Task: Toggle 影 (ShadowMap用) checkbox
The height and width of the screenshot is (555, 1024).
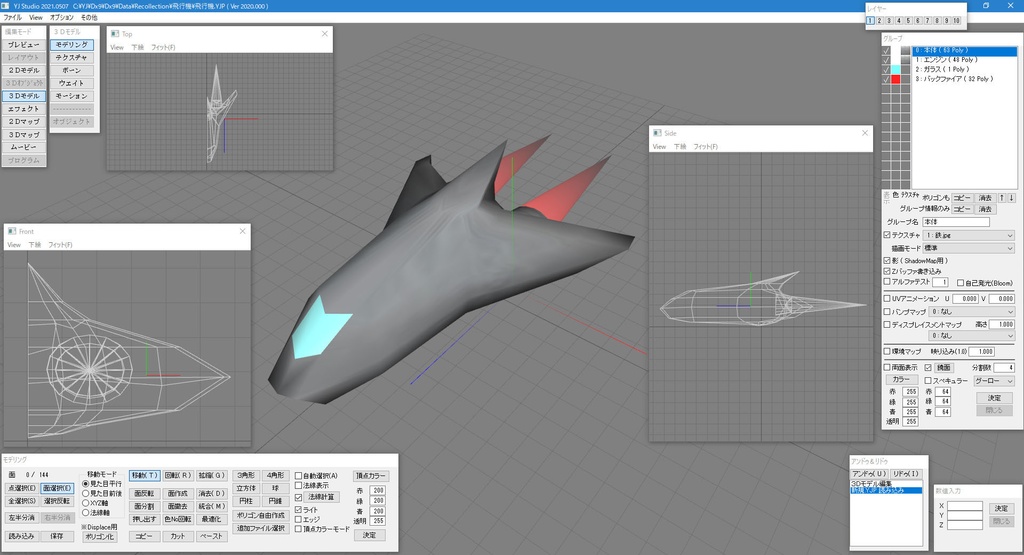Action: coord(887,261)
